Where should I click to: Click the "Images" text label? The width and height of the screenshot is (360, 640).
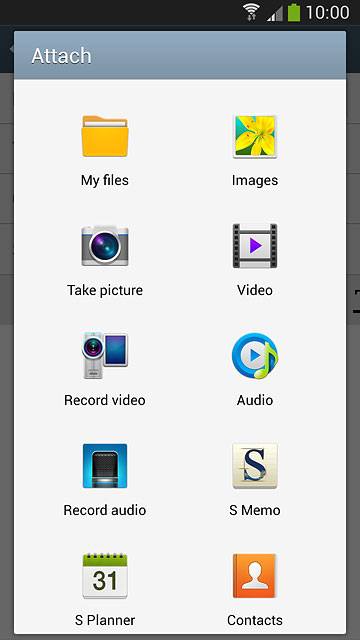pyautogui.click(x=255, y=180)
